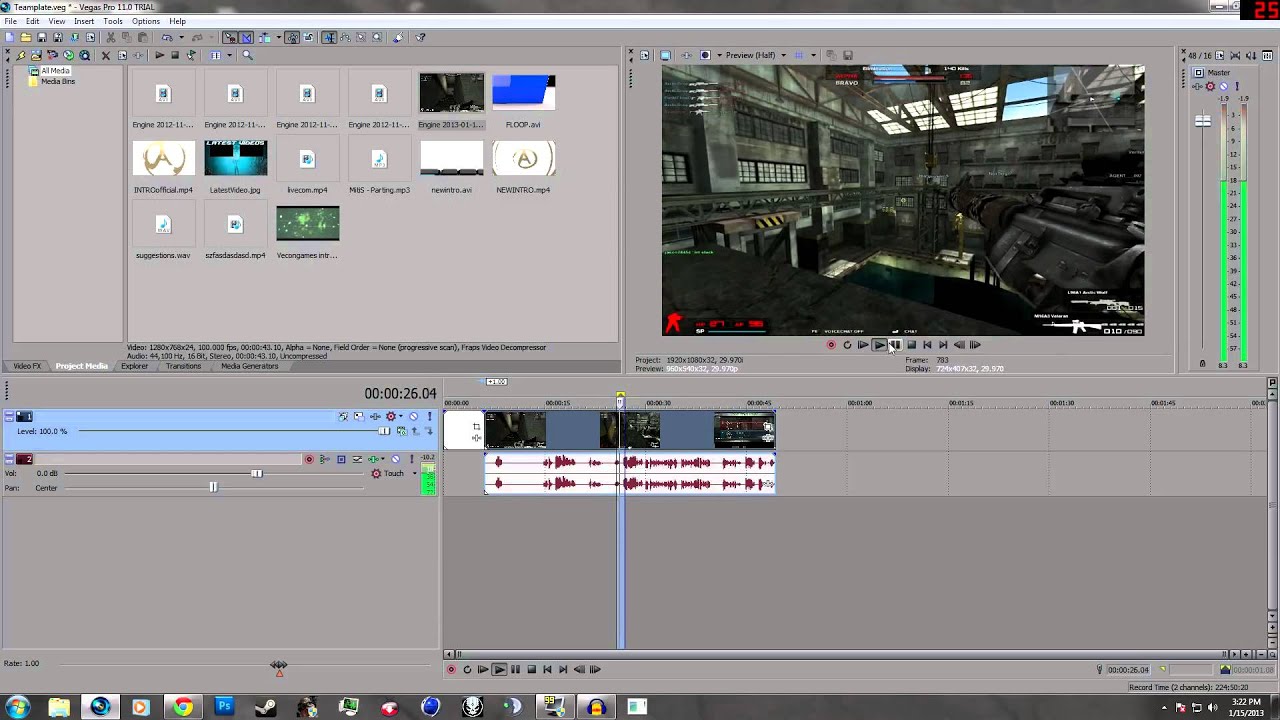Click the Master volume fader
1280x720 pixels.
click(1203, 121)
